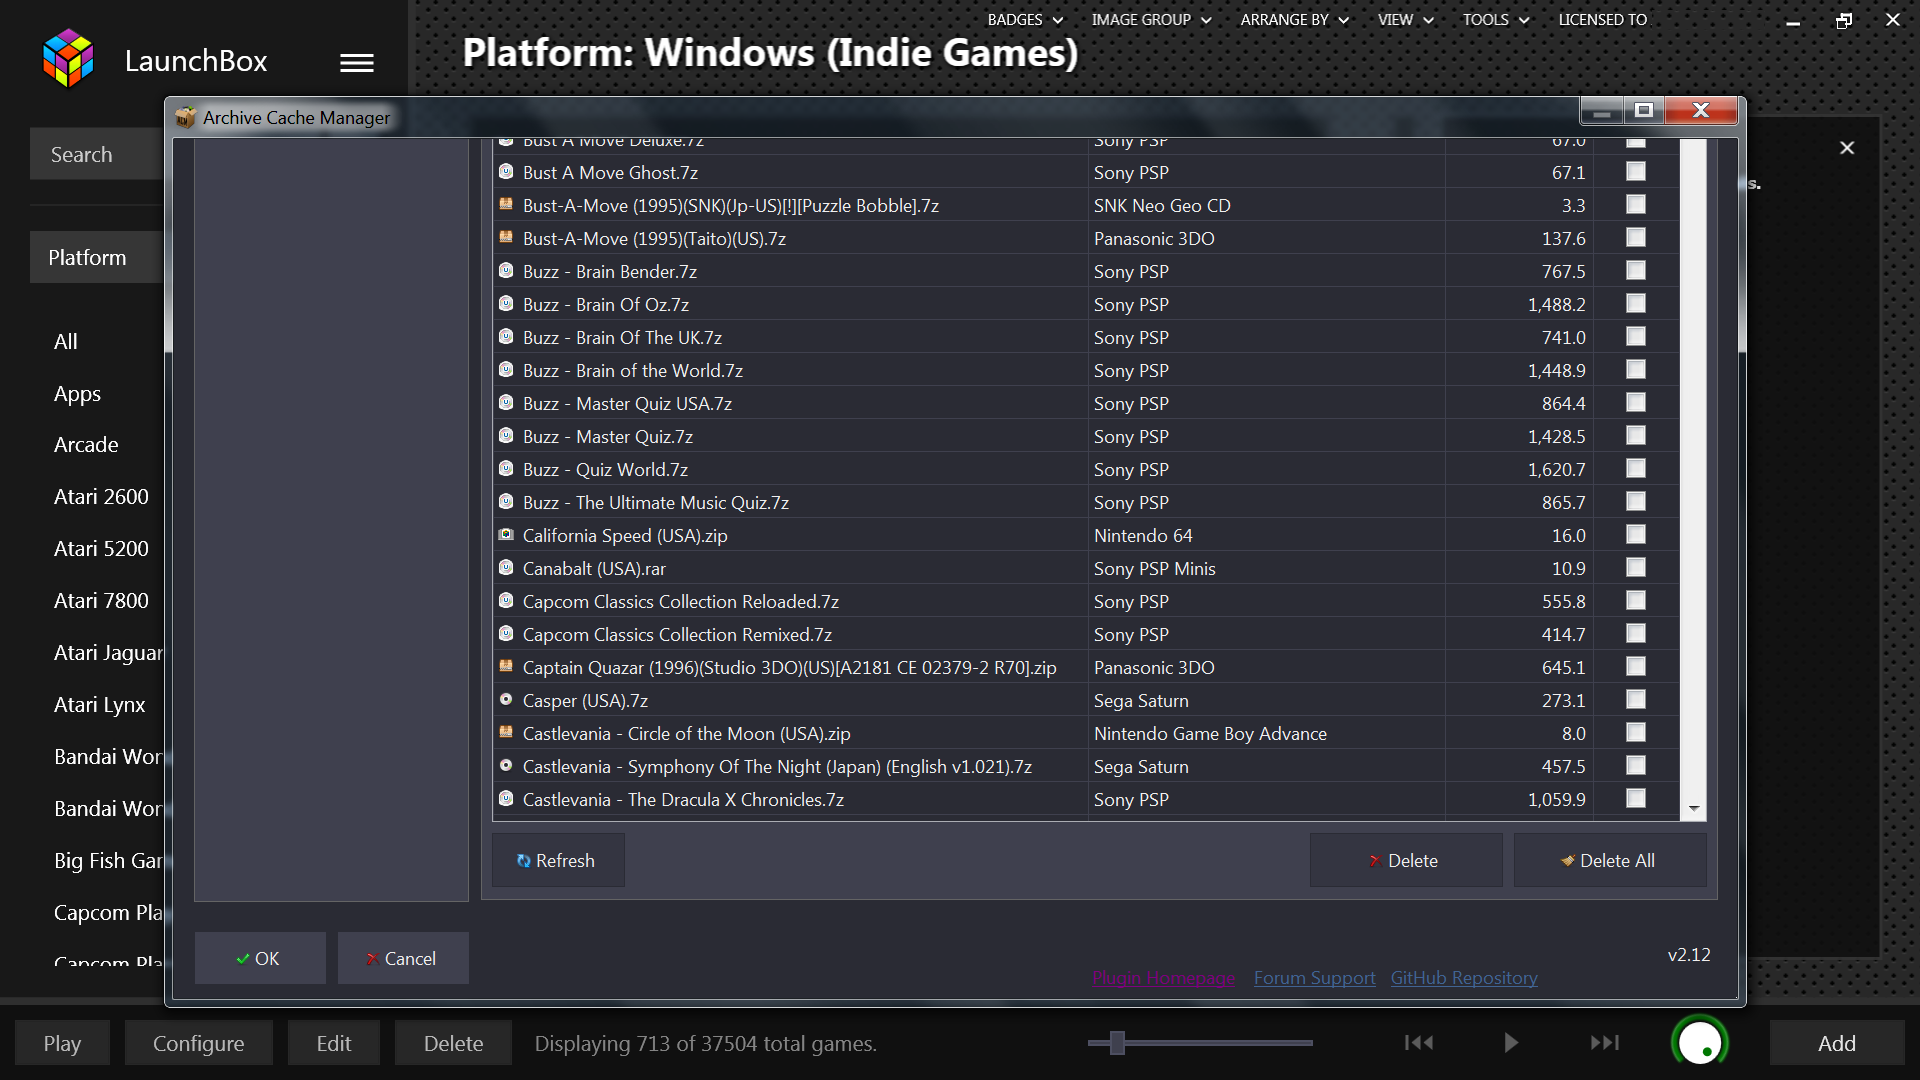
Task: Select Arcade in the platform sidebar
Action: click(86, 445)
